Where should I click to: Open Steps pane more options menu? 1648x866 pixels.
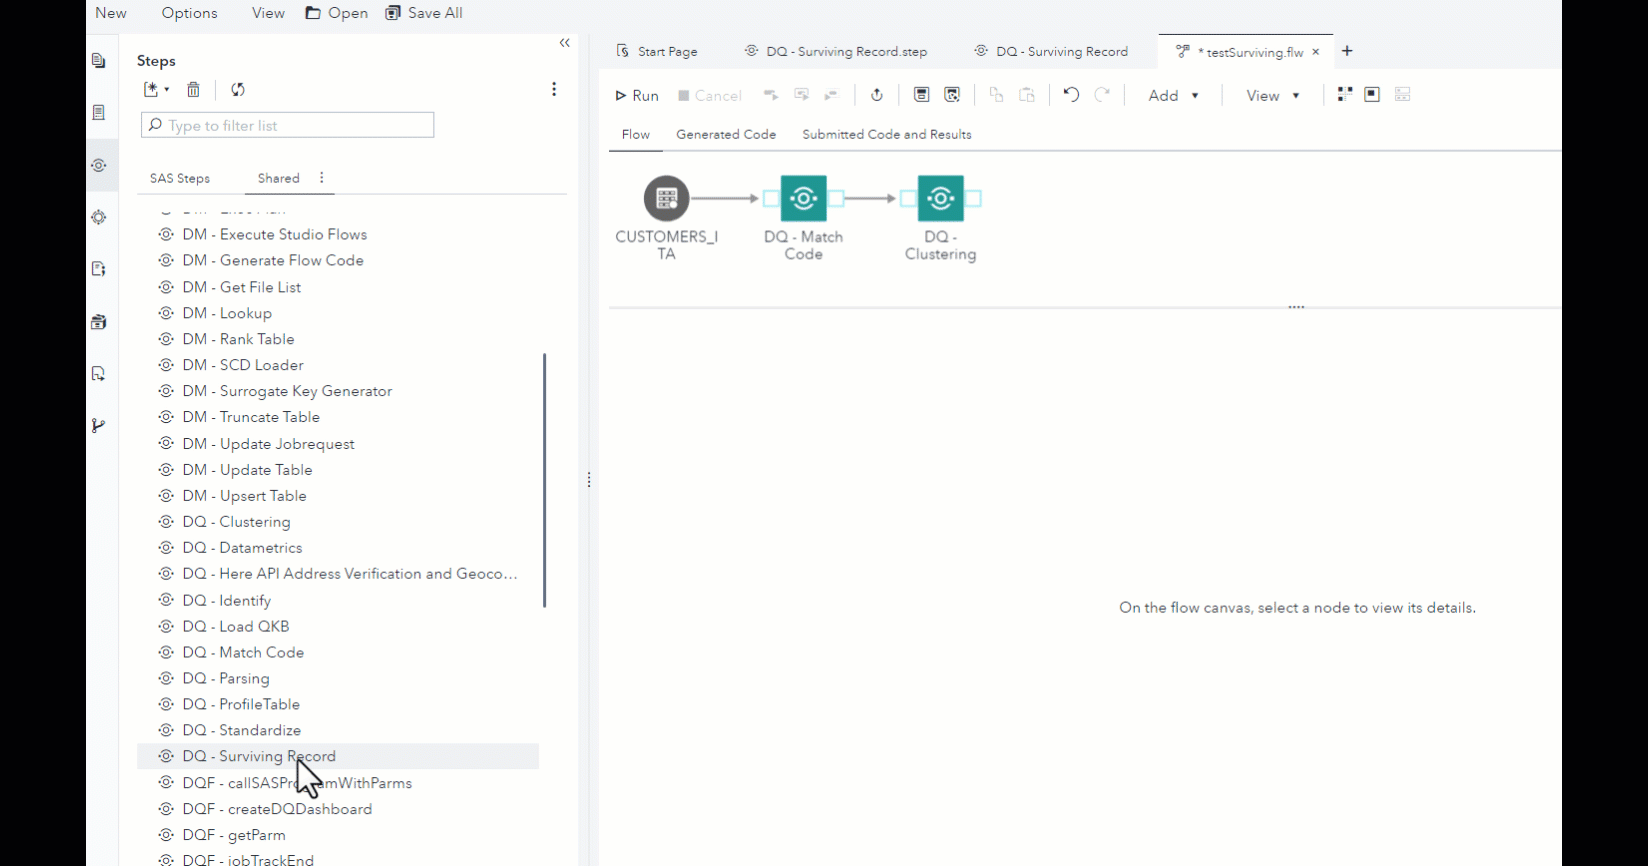(554, 89)
